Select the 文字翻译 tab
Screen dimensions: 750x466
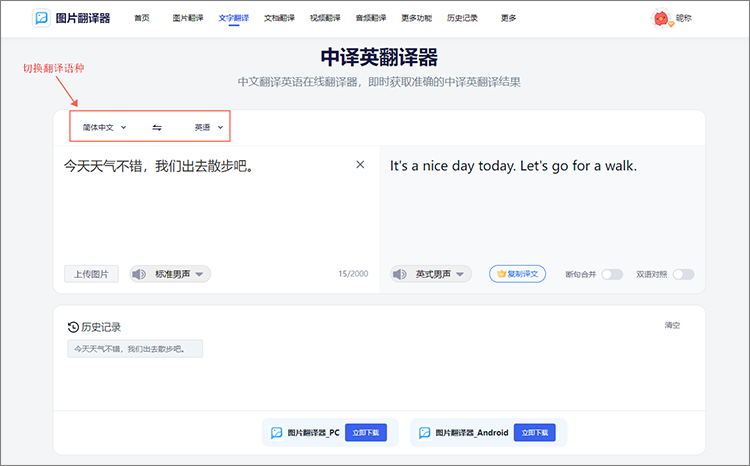pyautogui.click(x=233, y=18)
